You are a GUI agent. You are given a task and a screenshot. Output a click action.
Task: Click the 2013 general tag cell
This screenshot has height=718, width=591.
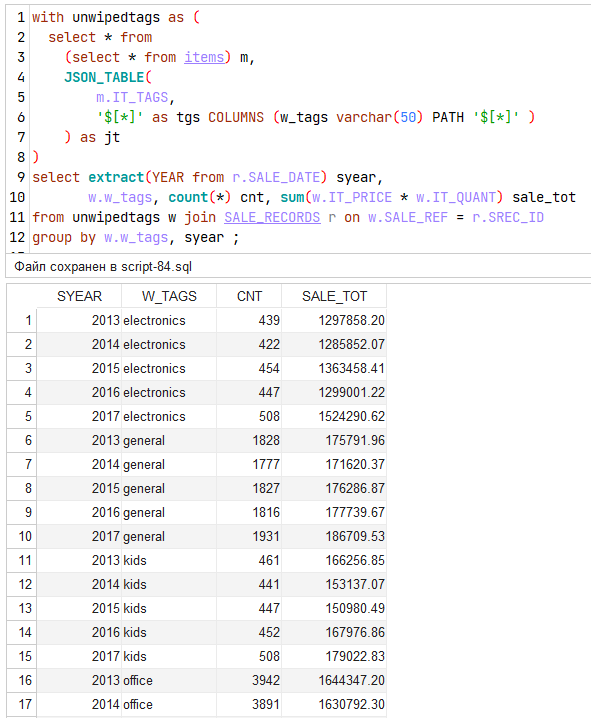click(x=169, y=440)
